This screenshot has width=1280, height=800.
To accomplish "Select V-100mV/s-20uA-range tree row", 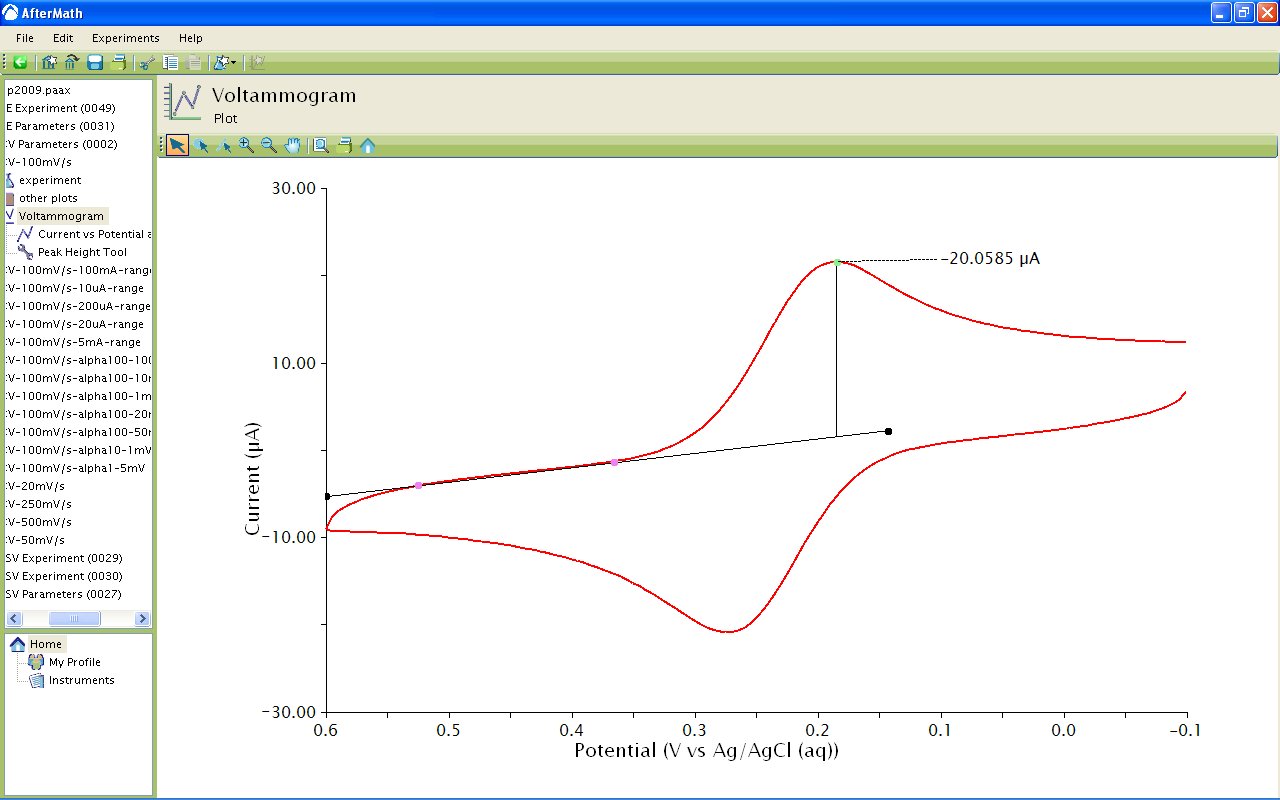I will (x=76, y=324).
